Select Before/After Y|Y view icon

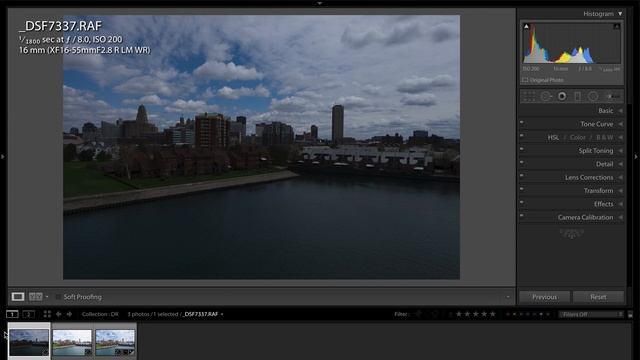point(36,297)
